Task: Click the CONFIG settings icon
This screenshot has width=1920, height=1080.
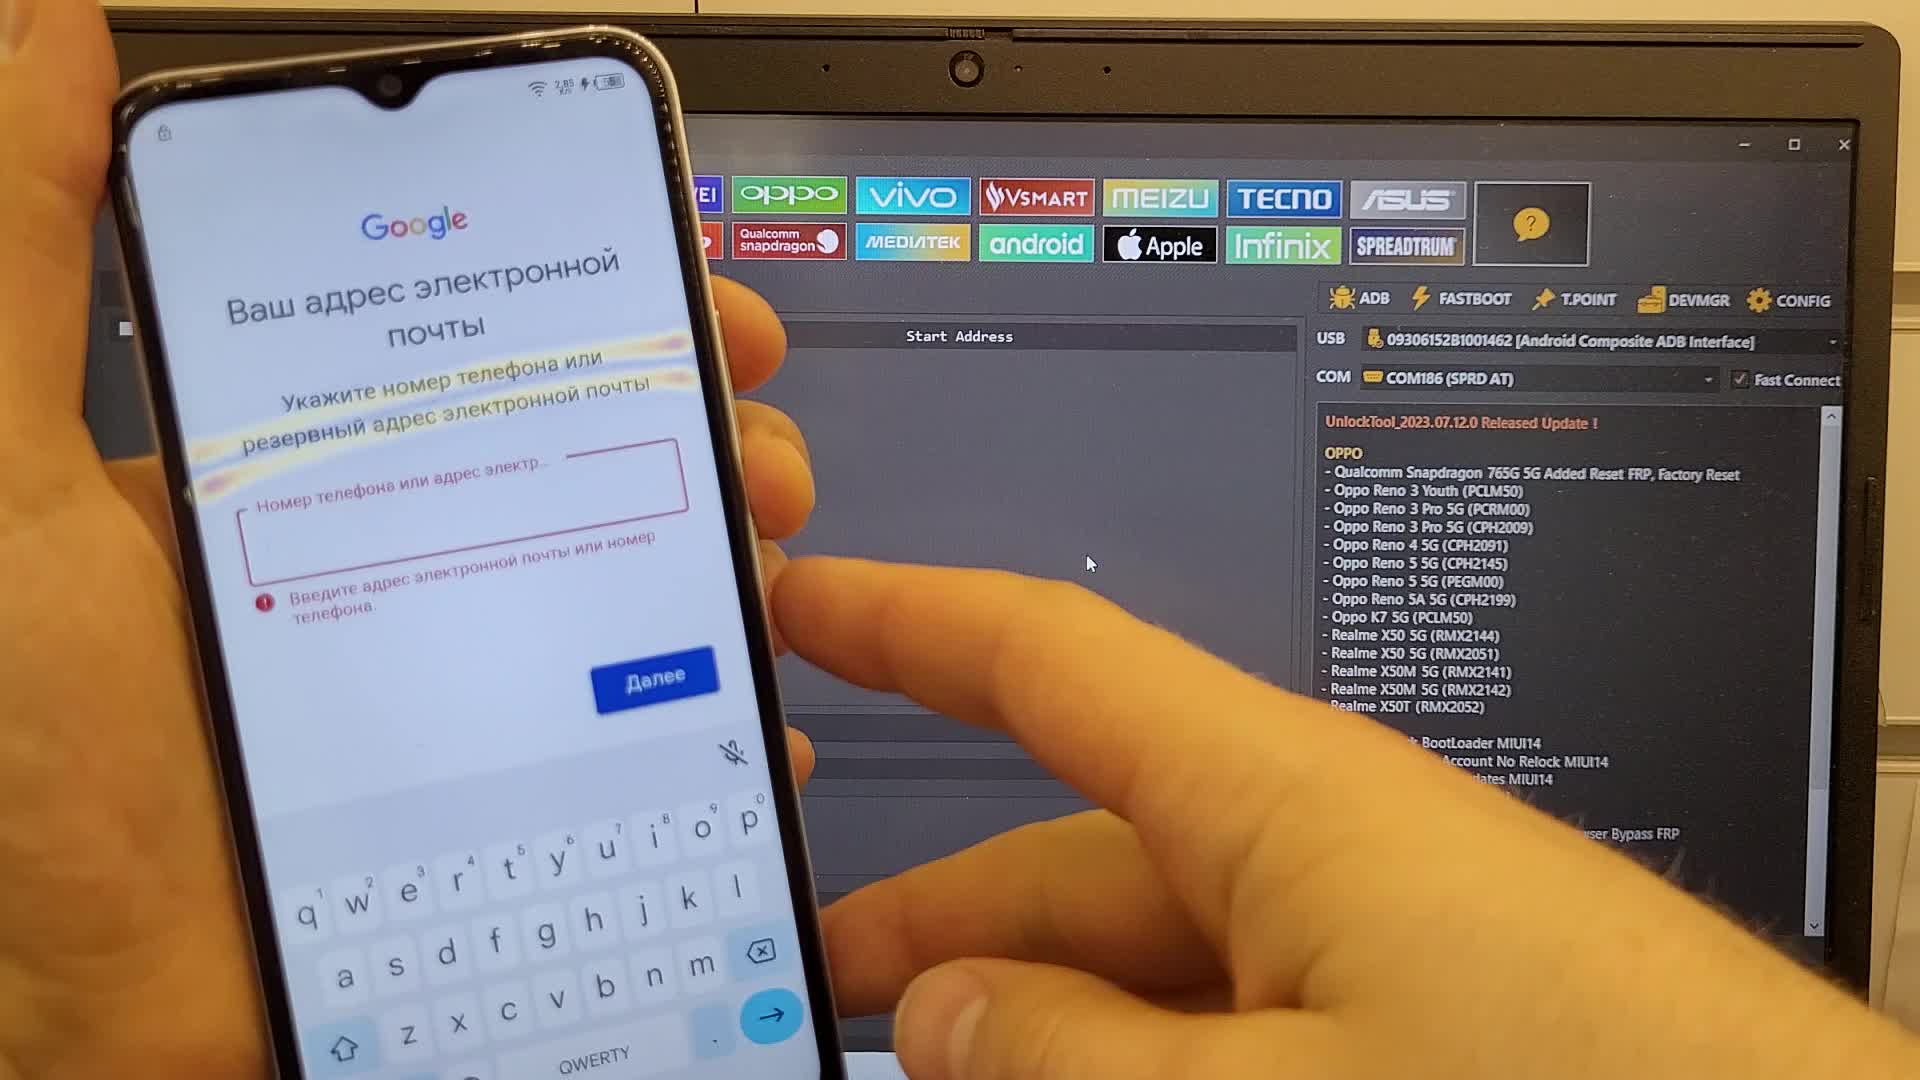Action: (x=1787, y=301)
